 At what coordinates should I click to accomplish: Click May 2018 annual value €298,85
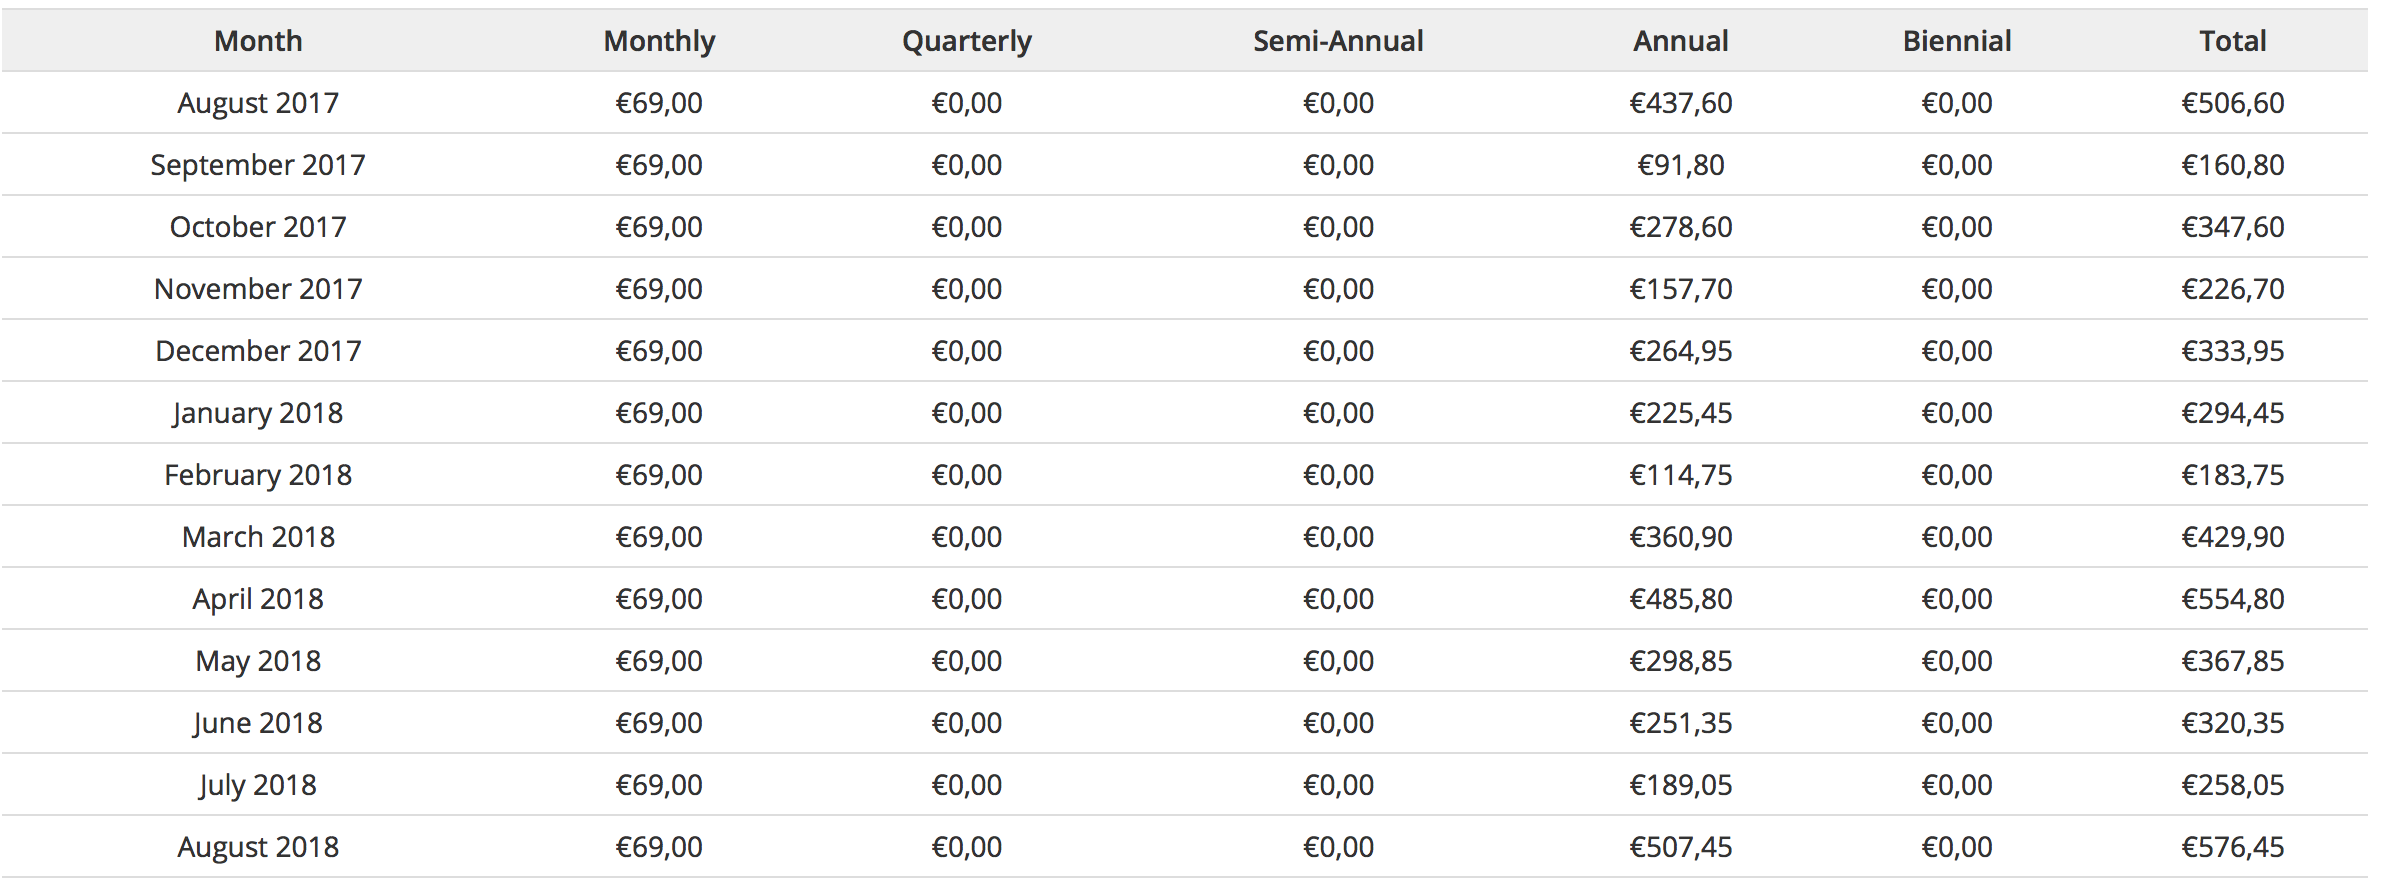[x=1681, y=661]
